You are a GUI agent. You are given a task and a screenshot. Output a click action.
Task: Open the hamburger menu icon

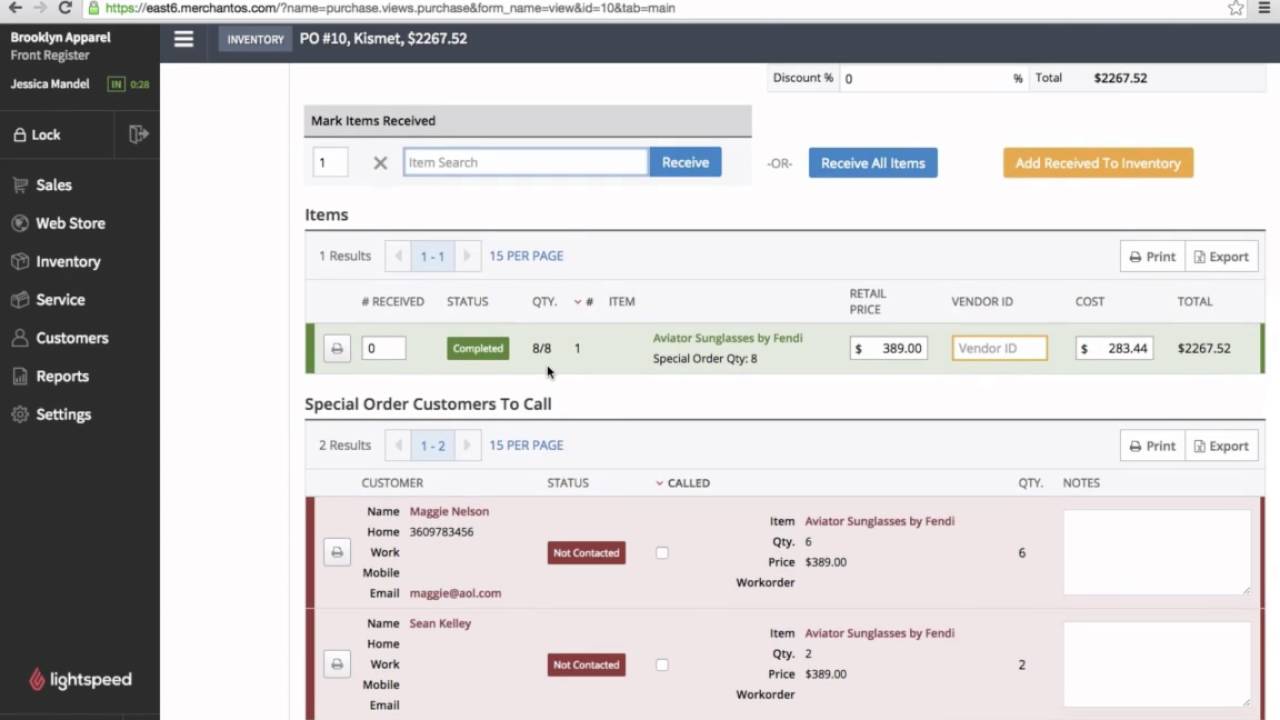(x=183, y=39)
